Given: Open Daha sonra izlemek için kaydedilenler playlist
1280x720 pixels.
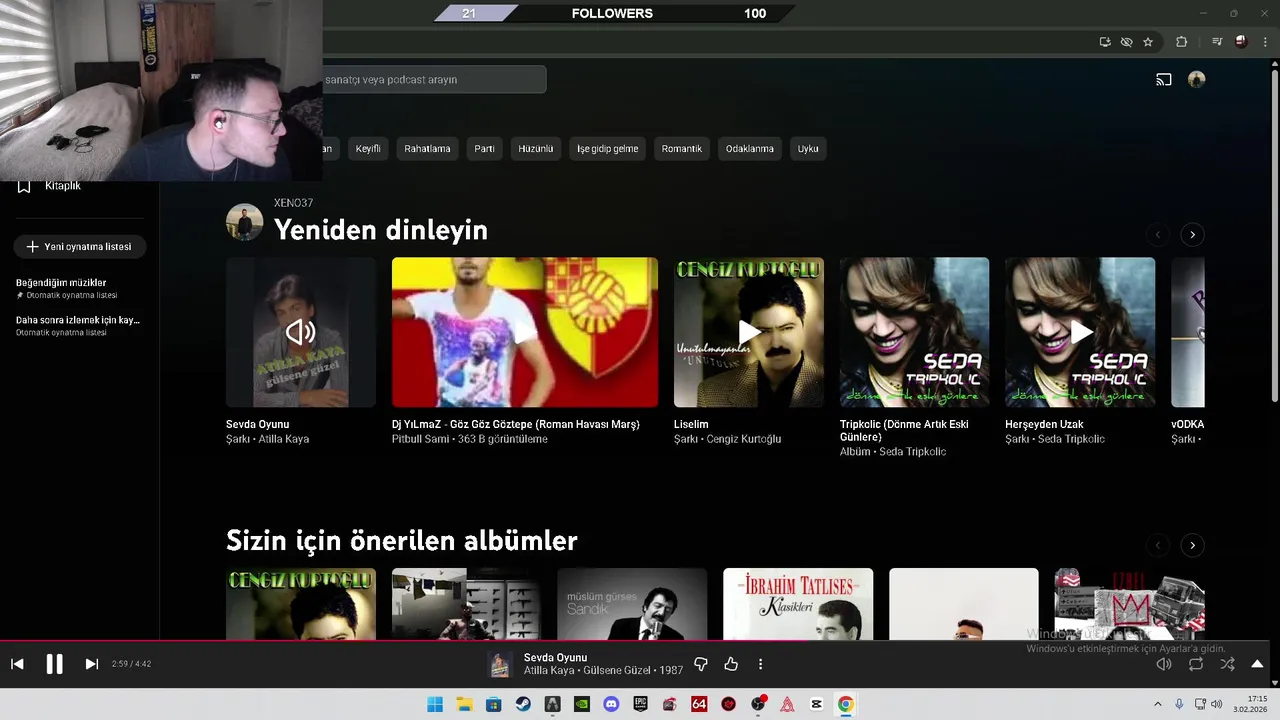Looking at the screenshot, I should (80, 325).
